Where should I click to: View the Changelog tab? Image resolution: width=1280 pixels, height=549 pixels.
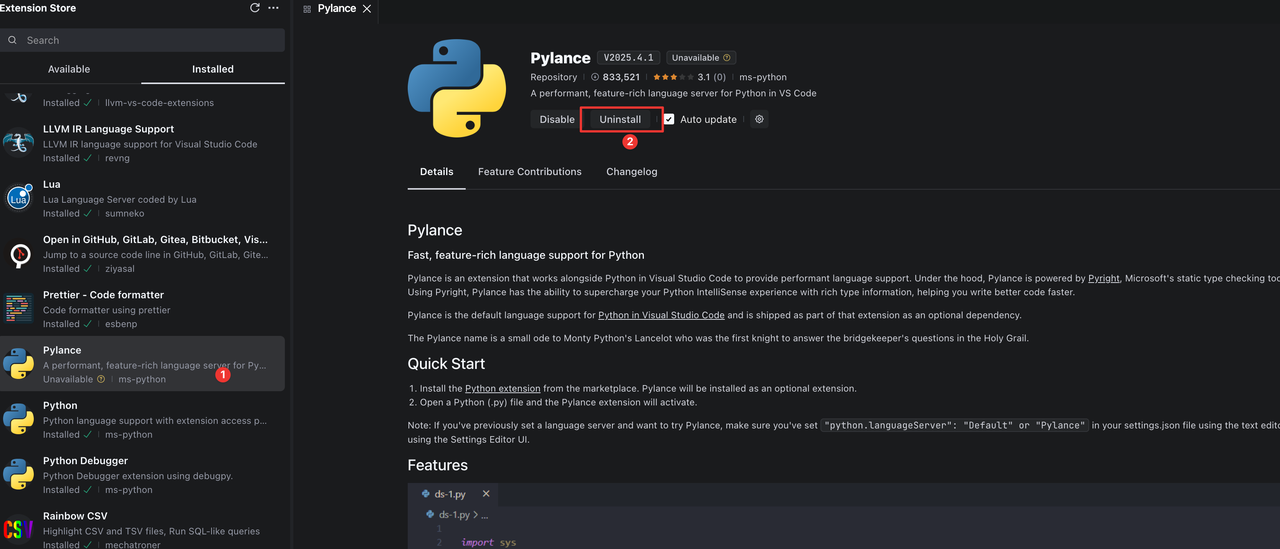pyautogui.click(x=631, y=172)
